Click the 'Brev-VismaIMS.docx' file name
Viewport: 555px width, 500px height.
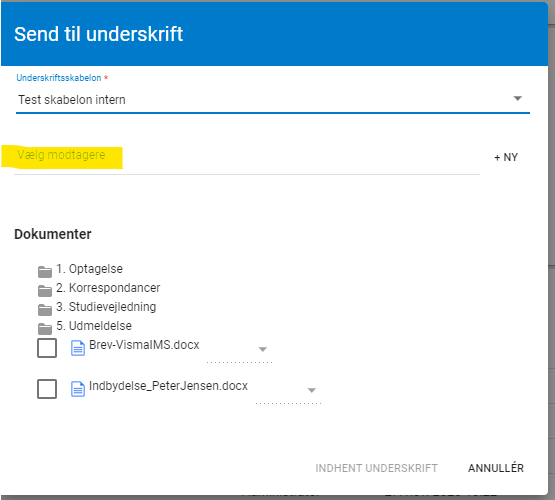pos(144,345)
